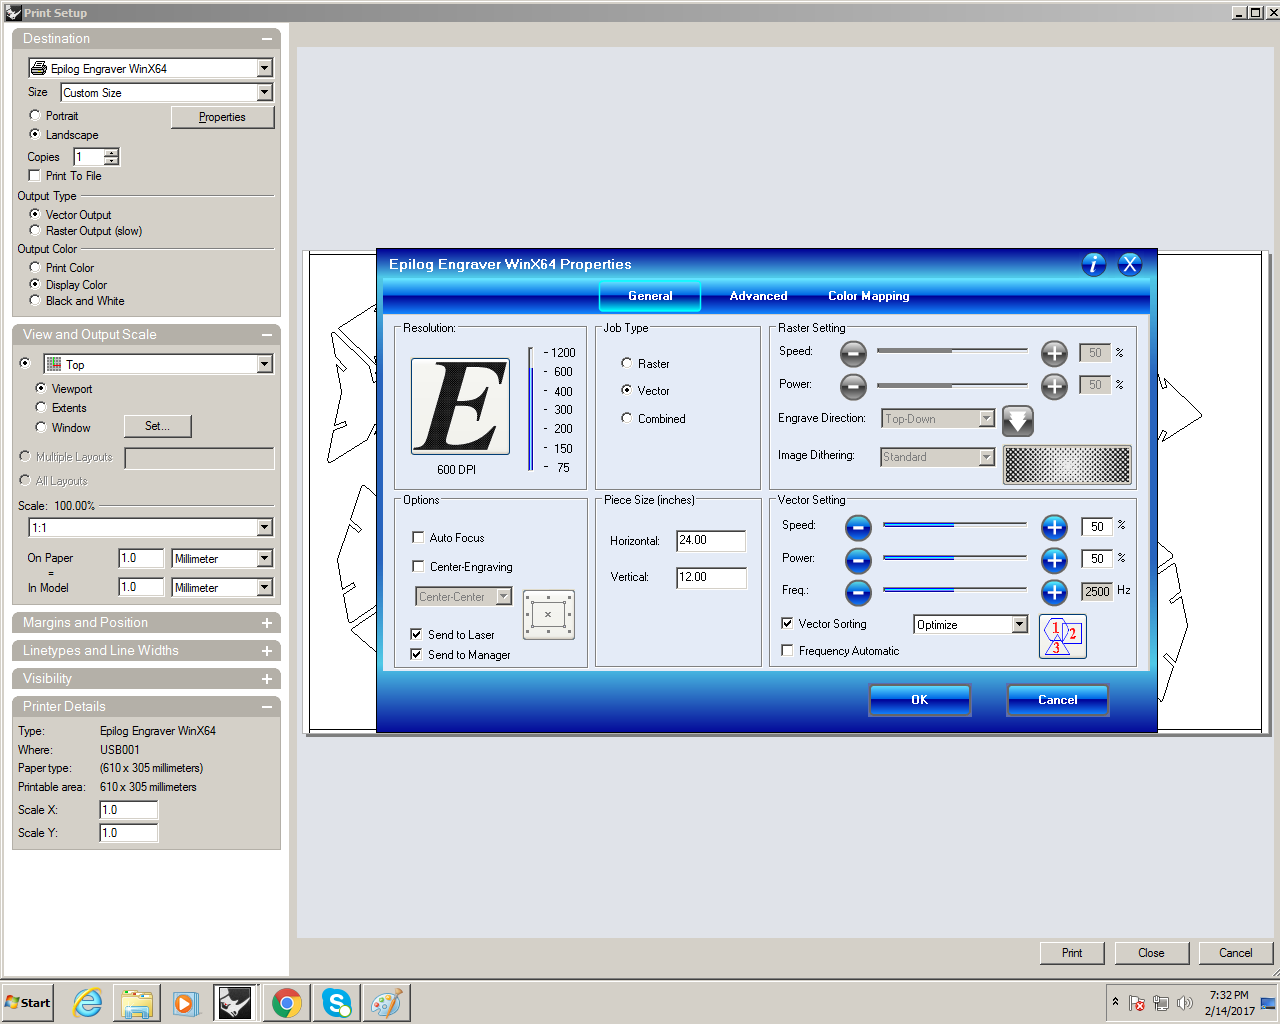Click the Set... button
Image resolution: width=1280 pixels, height=1024 pixels.
[x=157, y=426]
